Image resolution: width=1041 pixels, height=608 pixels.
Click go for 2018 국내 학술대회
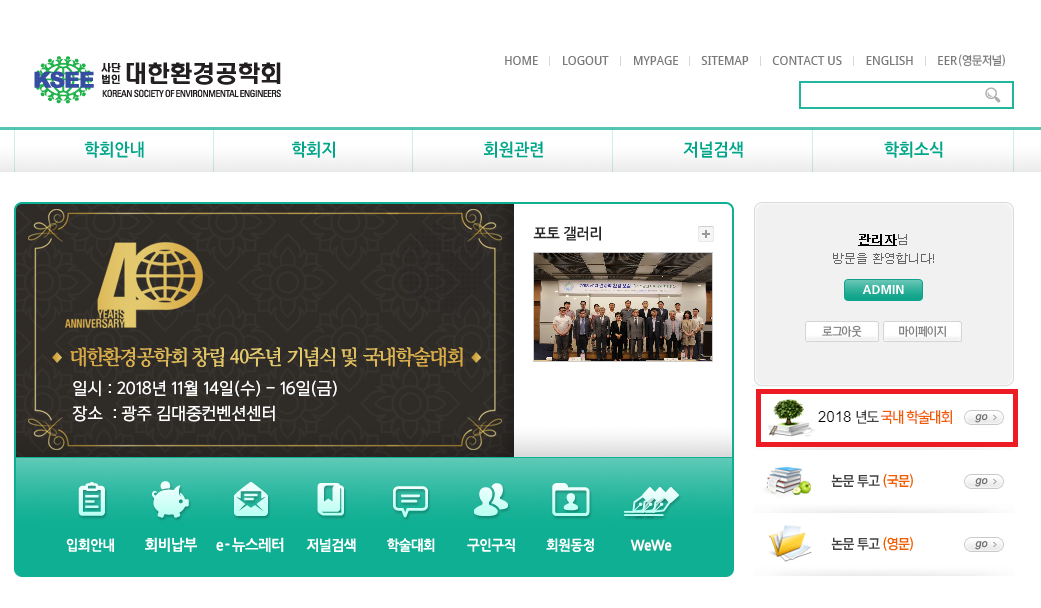[x=984, y=418]
